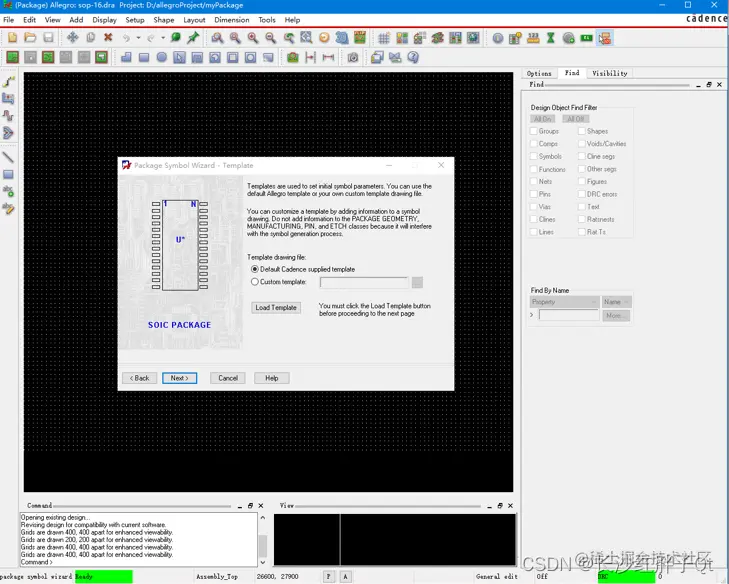Click the 3D viewer icon
The height and width of the screenshot is (584, 729).
[342, 38]
